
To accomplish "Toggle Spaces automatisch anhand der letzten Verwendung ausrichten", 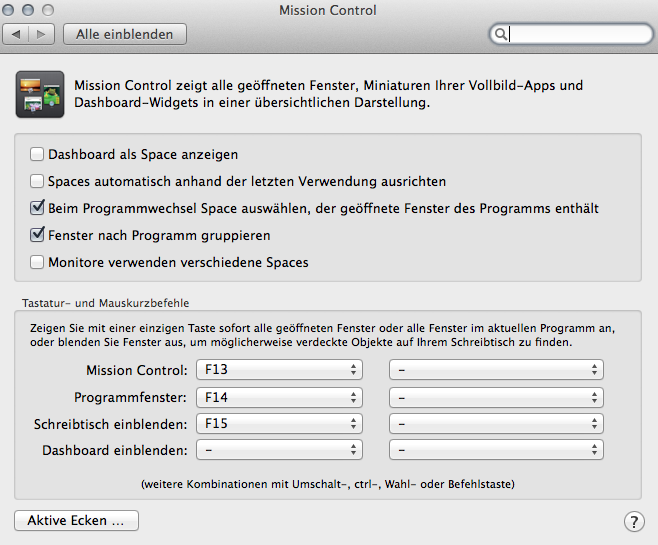I will point(37,181).
